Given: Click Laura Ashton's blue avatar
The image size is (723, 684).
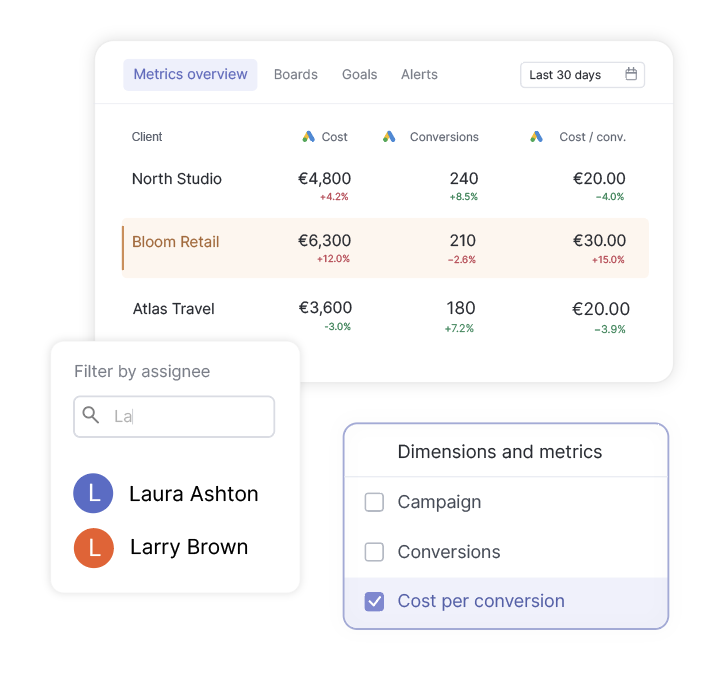Looking at the screenshot, I should point(93,493).
